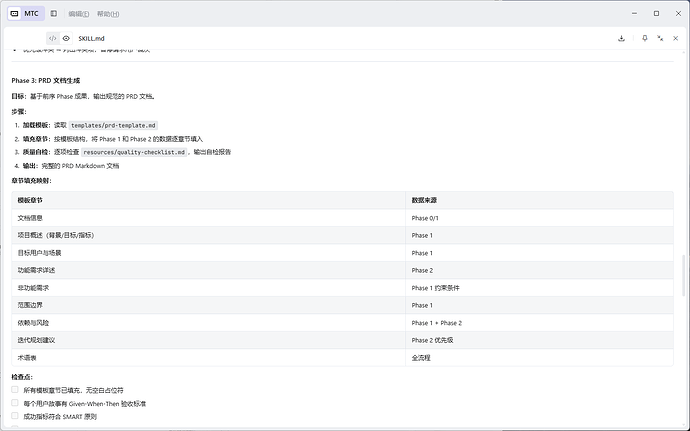The image size is (690, 431).
Task: Pin the SKILL.md preview panel
Action: click(645, 38)
